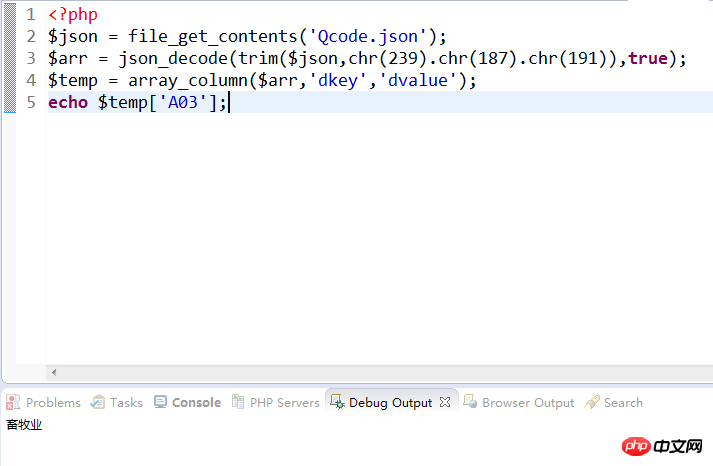Close the Debug Output view
Image resolution: width=713 pixels, height=466 pixels.
click(x=445, y=402)
